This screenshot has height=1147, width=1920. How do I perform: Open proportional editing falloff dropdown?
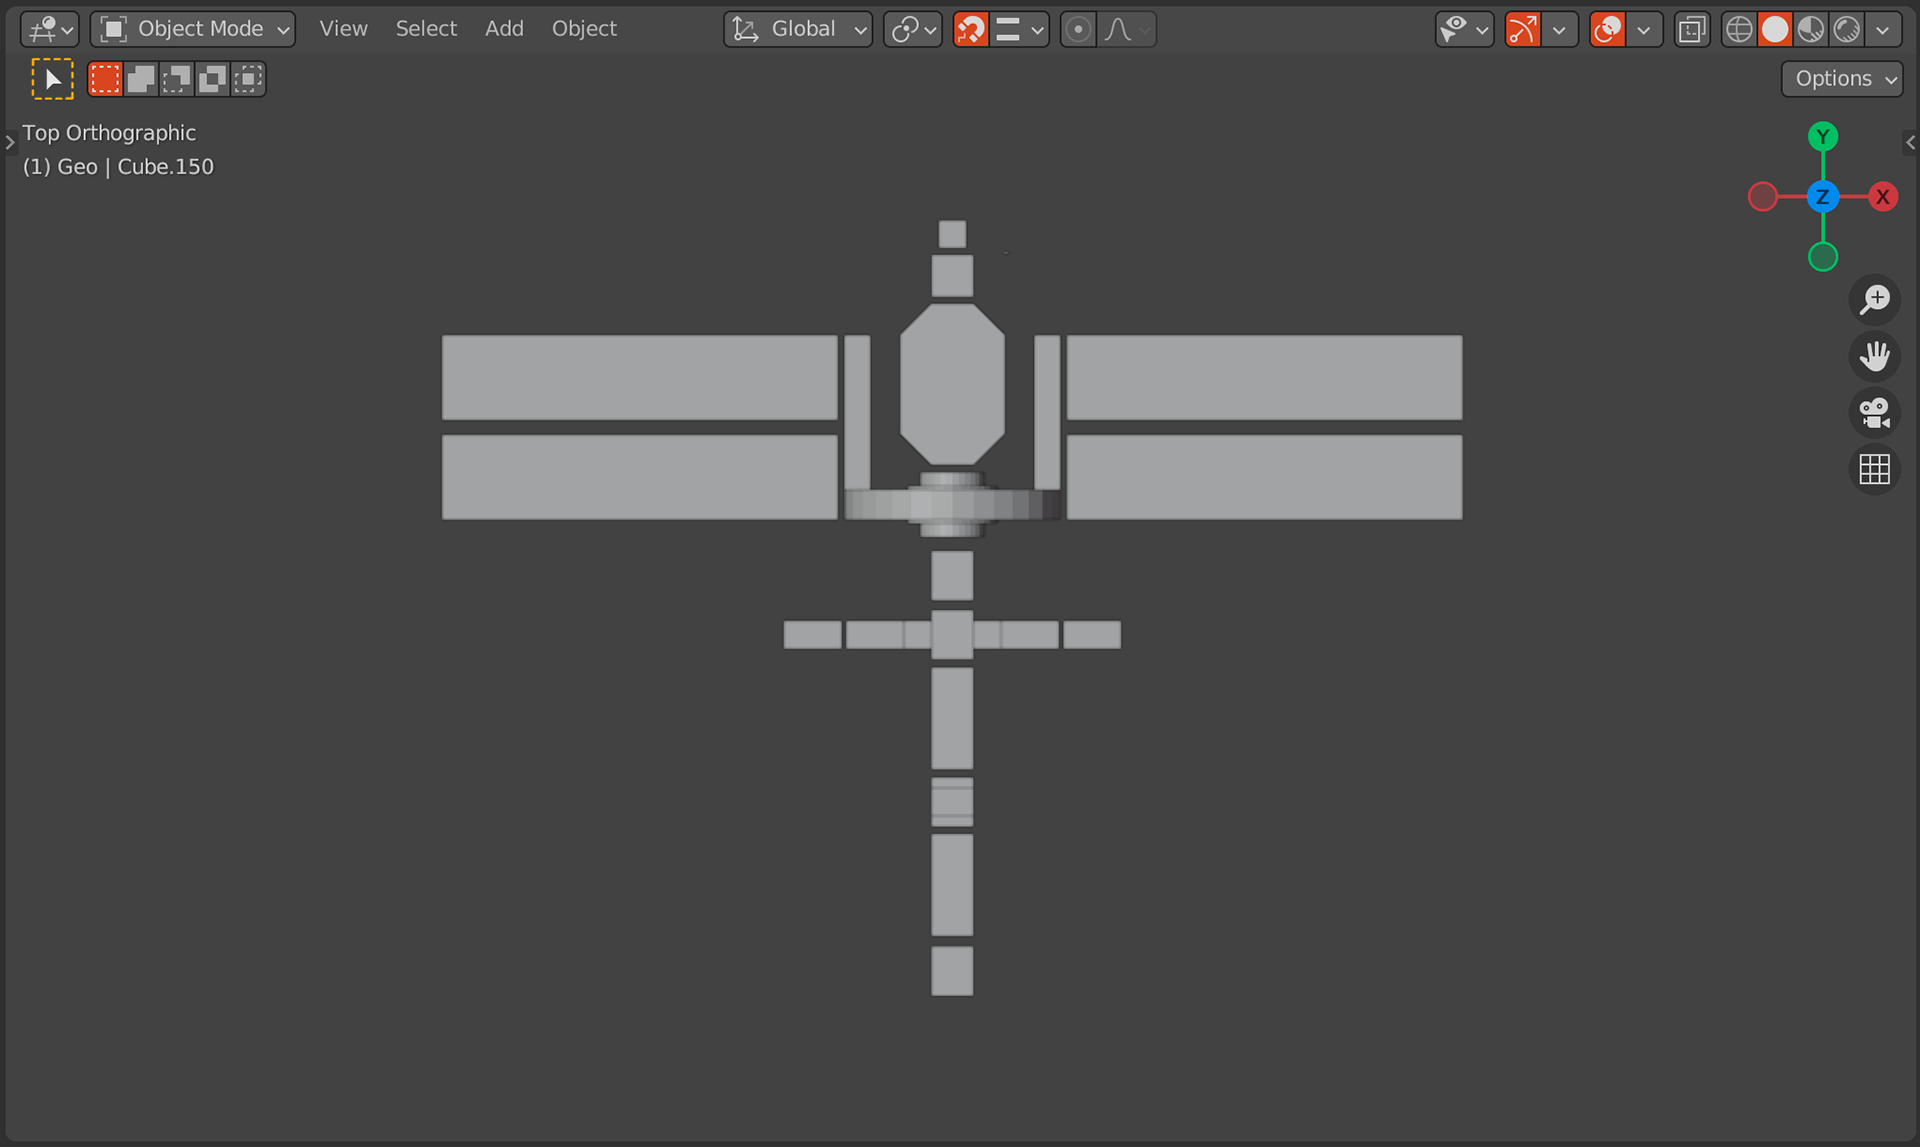pyautogui.click(x=1127, y=29)
